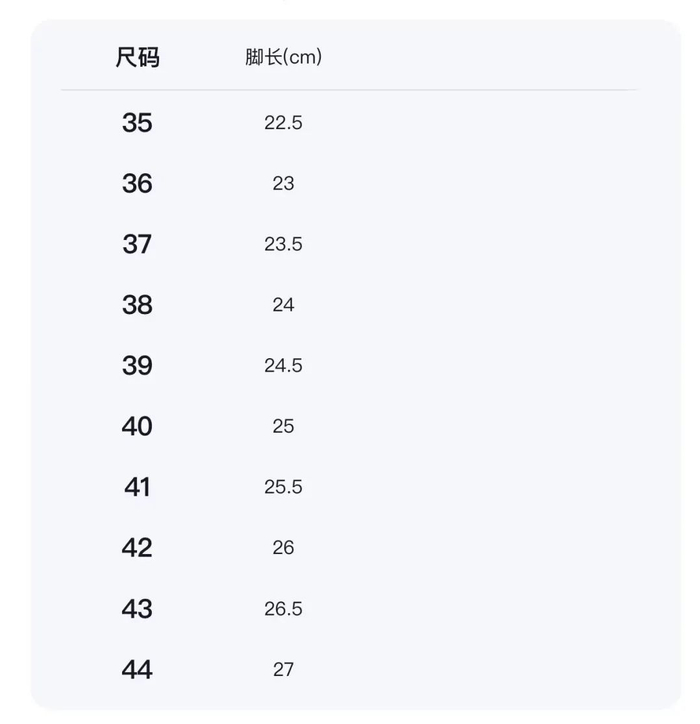Click the 25 foot length cell
The height and width of the screenshot is (724, 700).
click(283, 427)
